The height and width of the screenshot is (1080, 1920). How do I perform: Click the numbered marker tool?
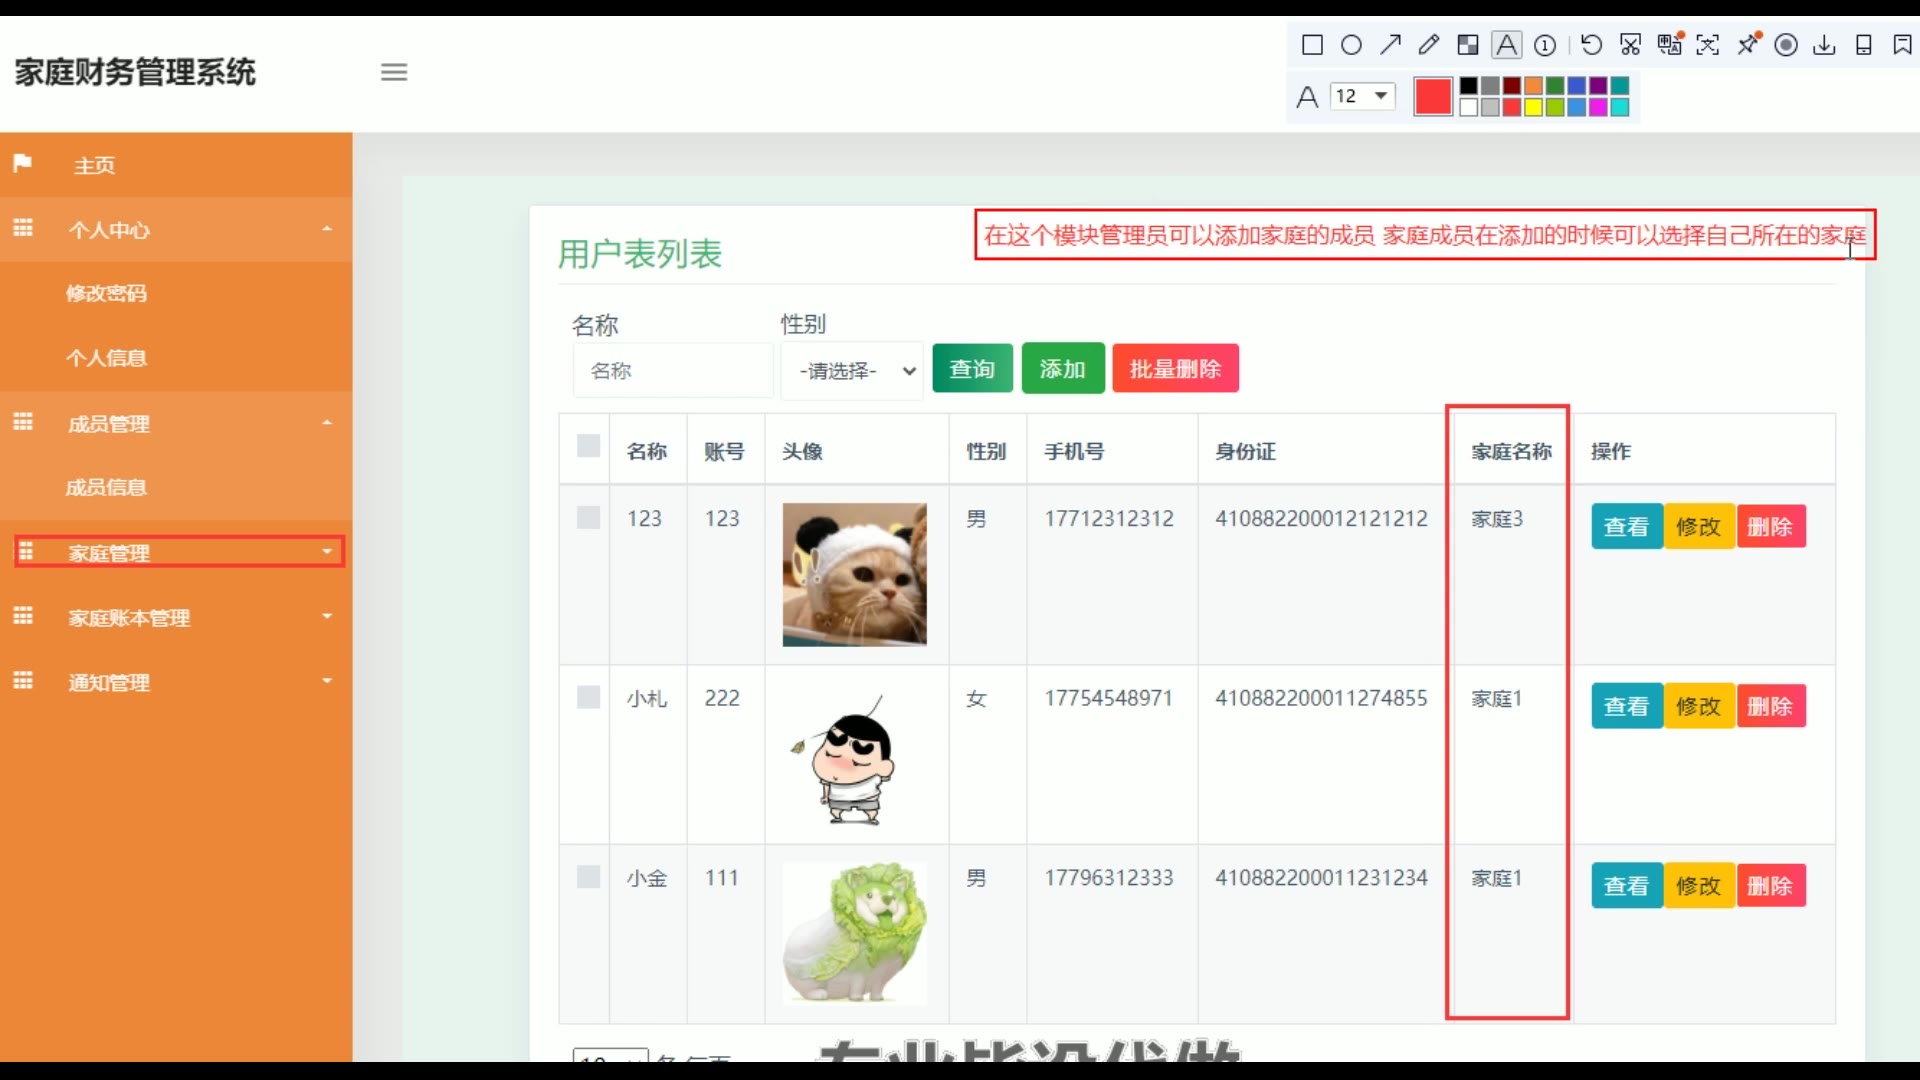click(1545, 45)
